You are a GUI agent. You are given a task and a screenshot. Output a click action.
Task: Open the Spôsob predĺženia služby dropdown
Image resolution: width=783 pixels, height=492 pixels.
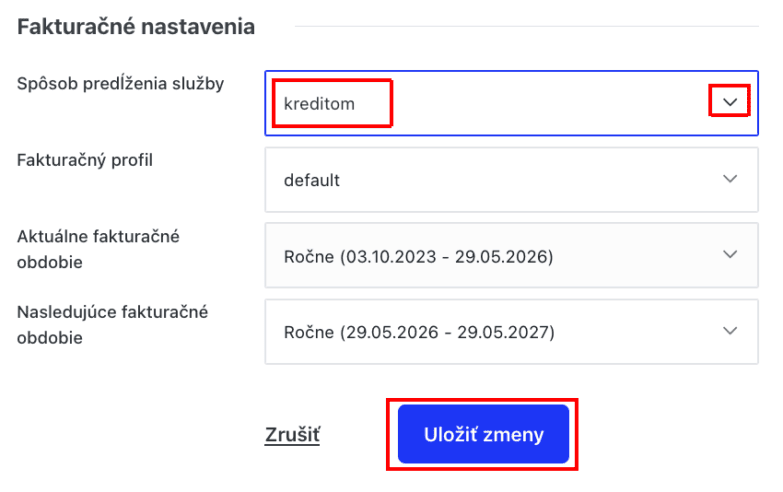510,102
